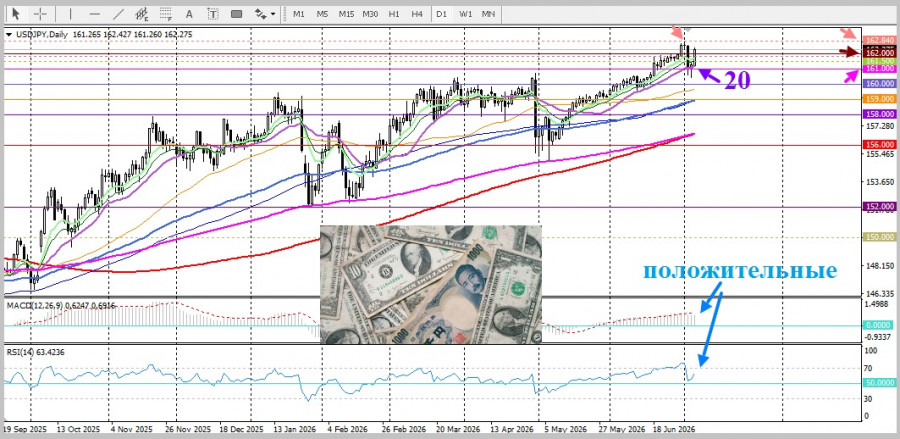
Task: Choose the Text (A) tool
Action: pyautogui.click(x=189, y=14)
